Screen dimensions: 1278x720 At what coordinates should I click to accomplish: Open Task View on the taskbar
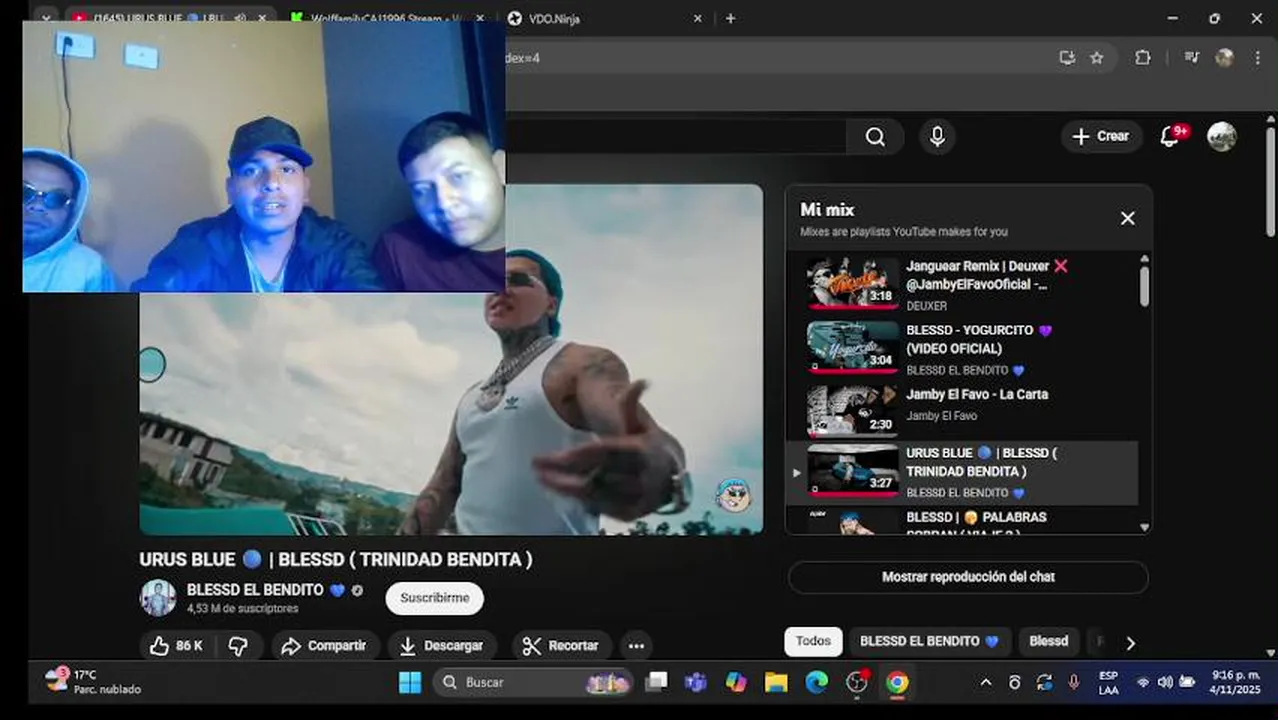(x=656, y=682)
